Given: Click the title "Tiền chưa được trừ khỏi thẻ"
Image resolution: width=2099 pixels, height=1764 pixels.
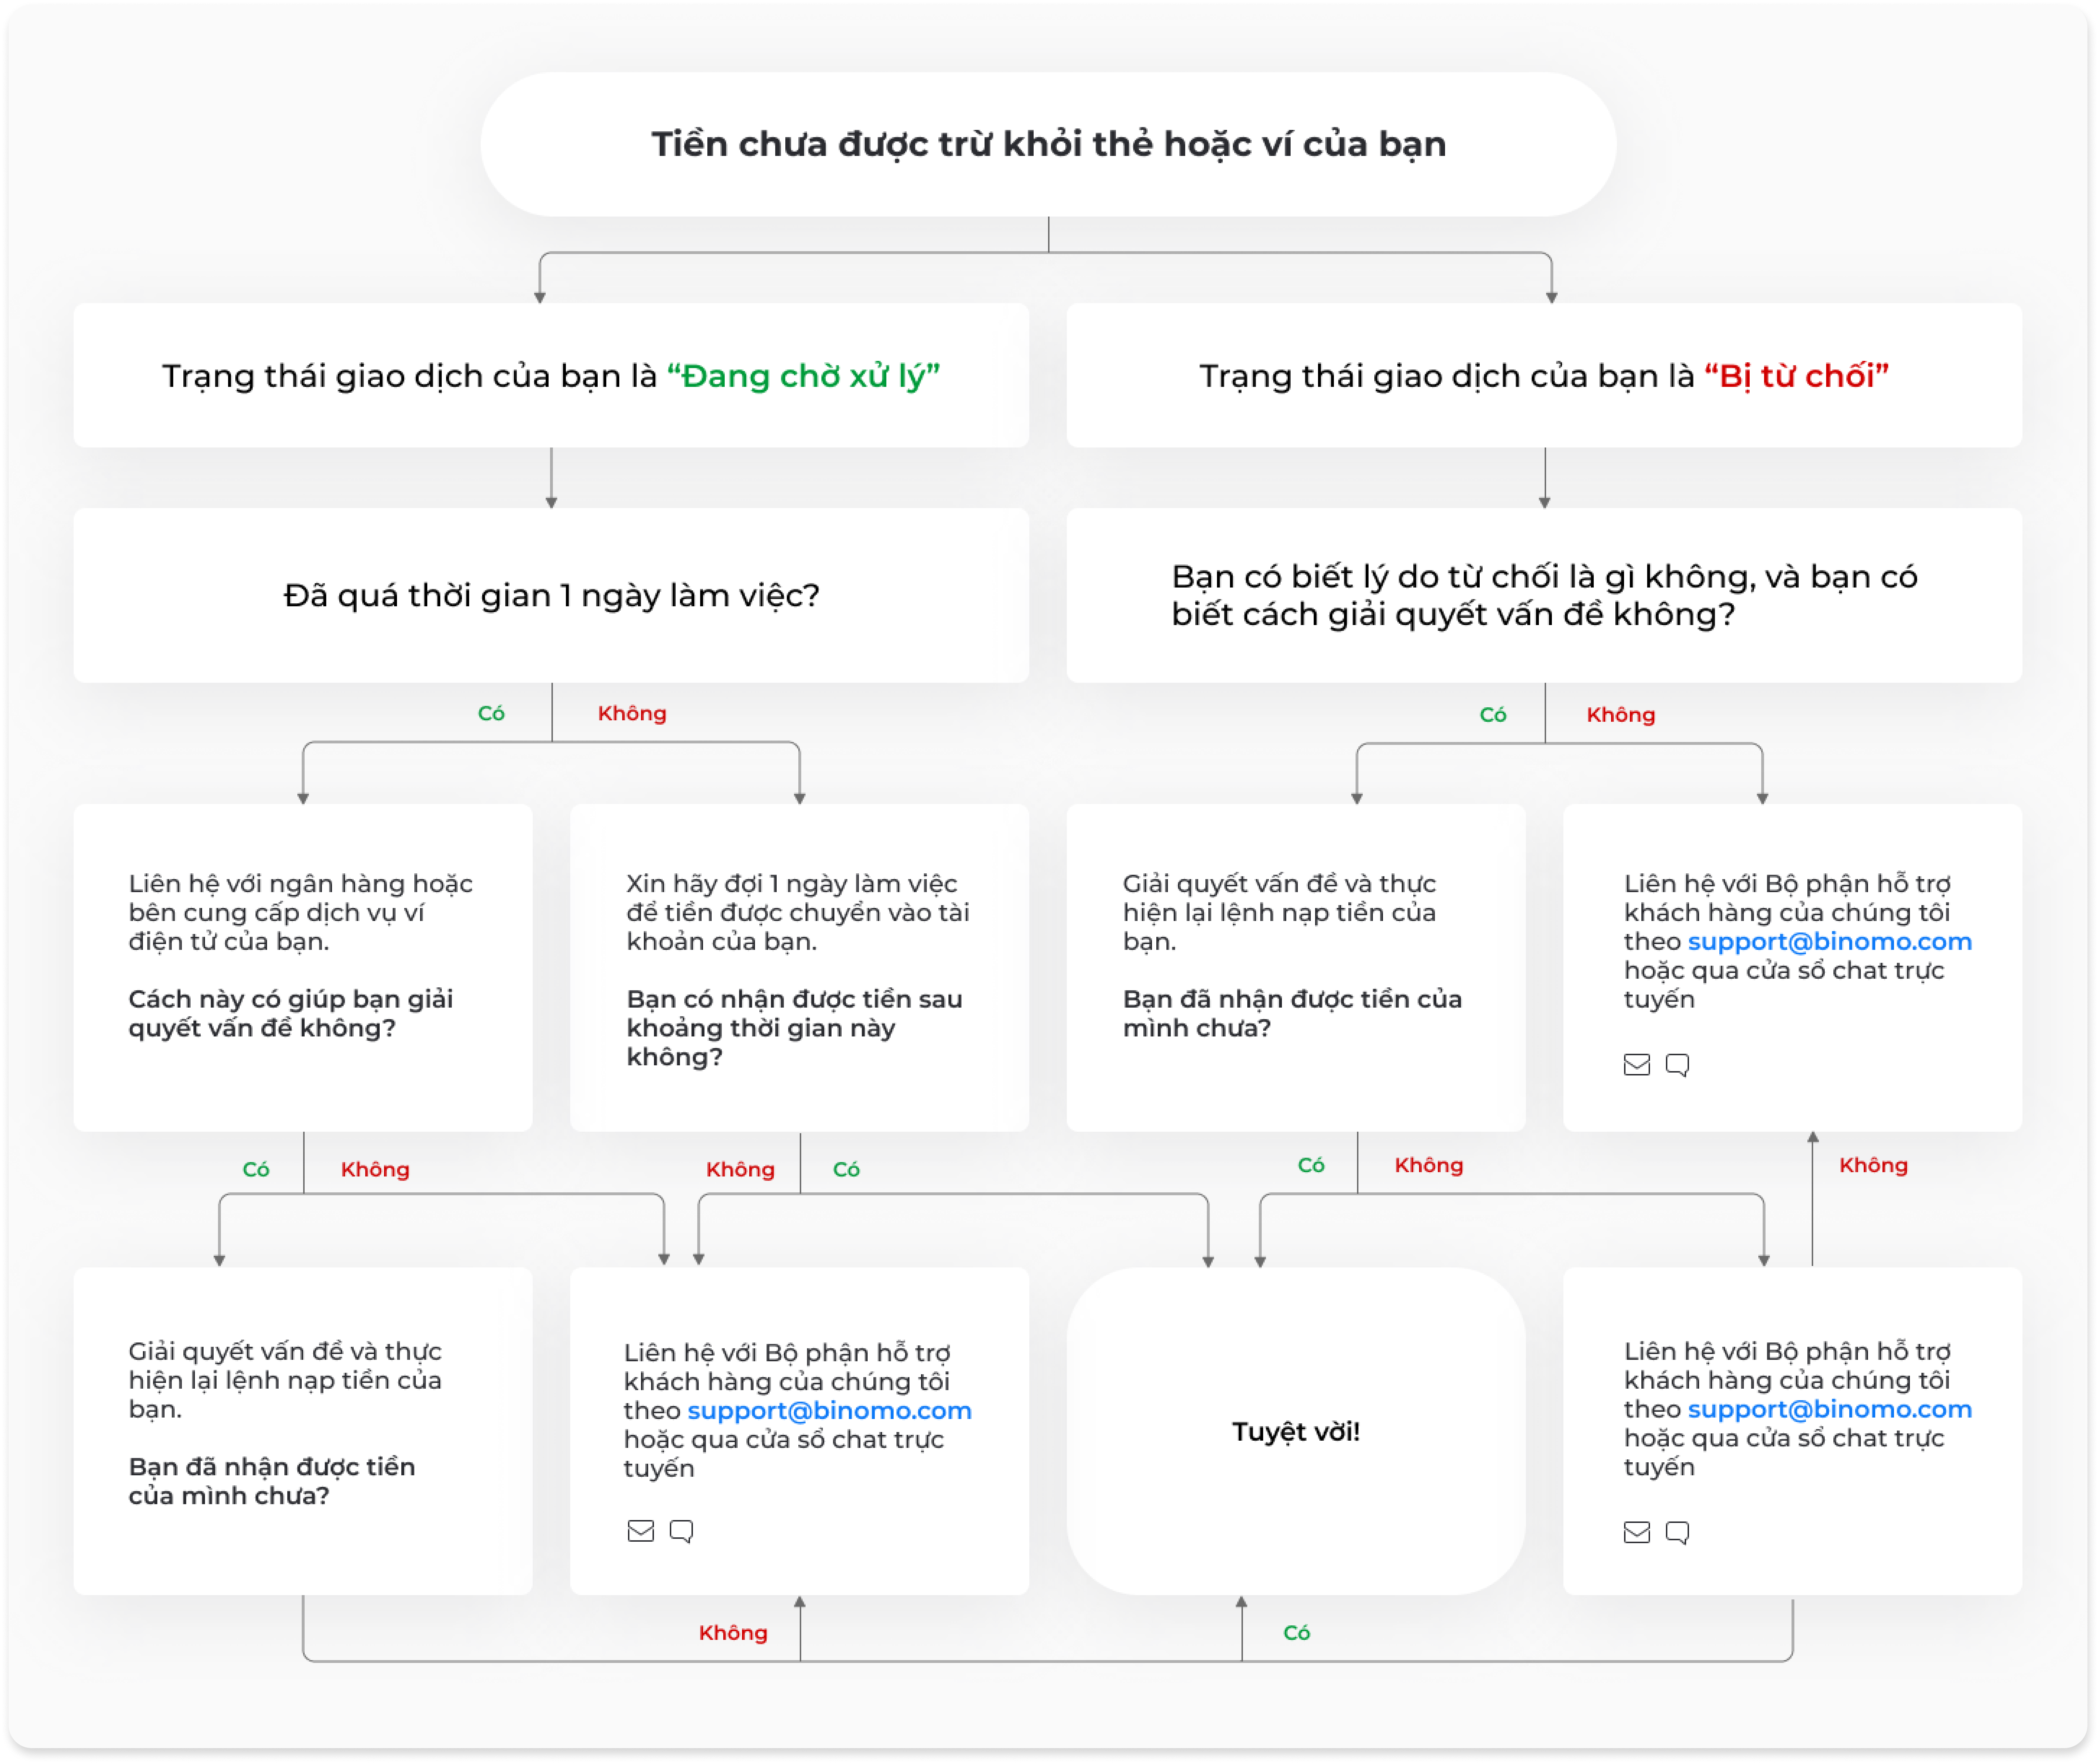Looking at the screenshot, I should [x=1048, y=144].
